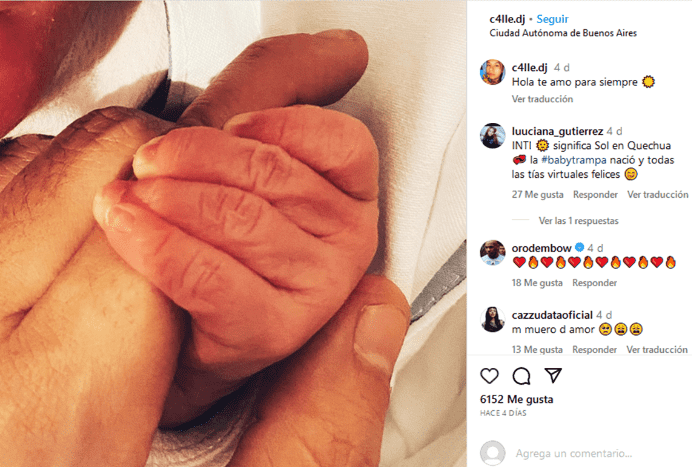Reply to the orodembow comment

594,283
